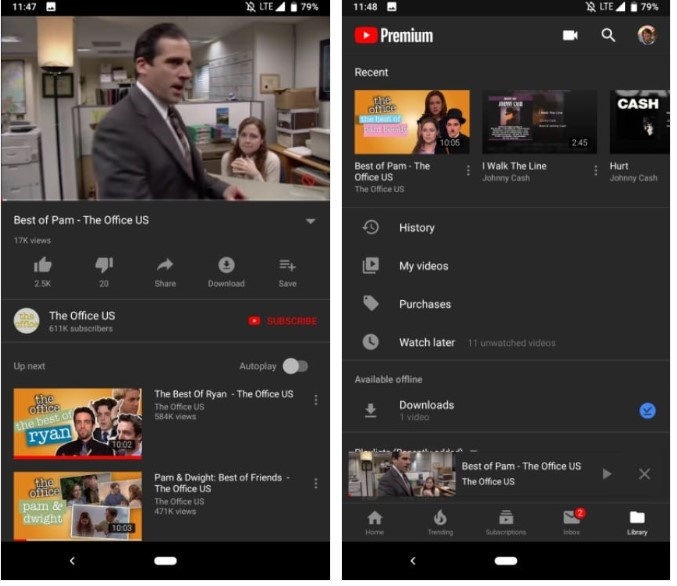Open the History menu item

(x=506, y=228)
